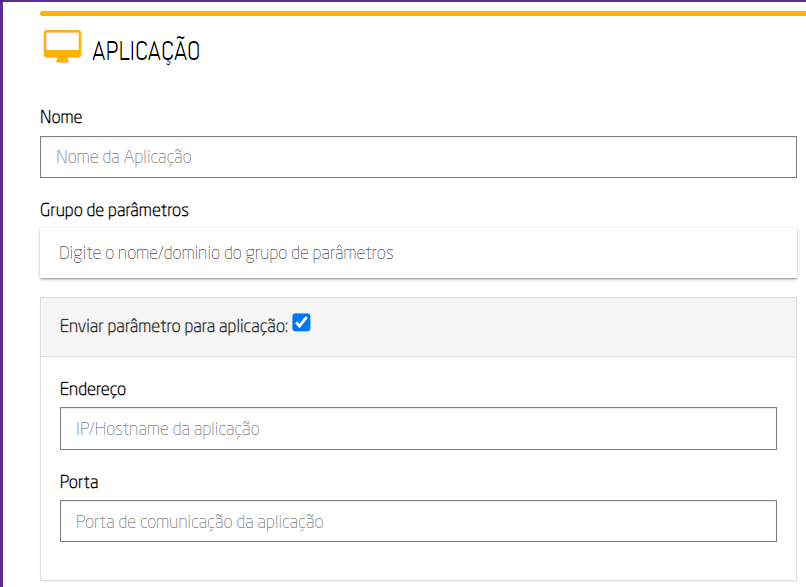The image size is (806, 587).
Task: Focus the Porta de comunicação input
Action: 418,522
